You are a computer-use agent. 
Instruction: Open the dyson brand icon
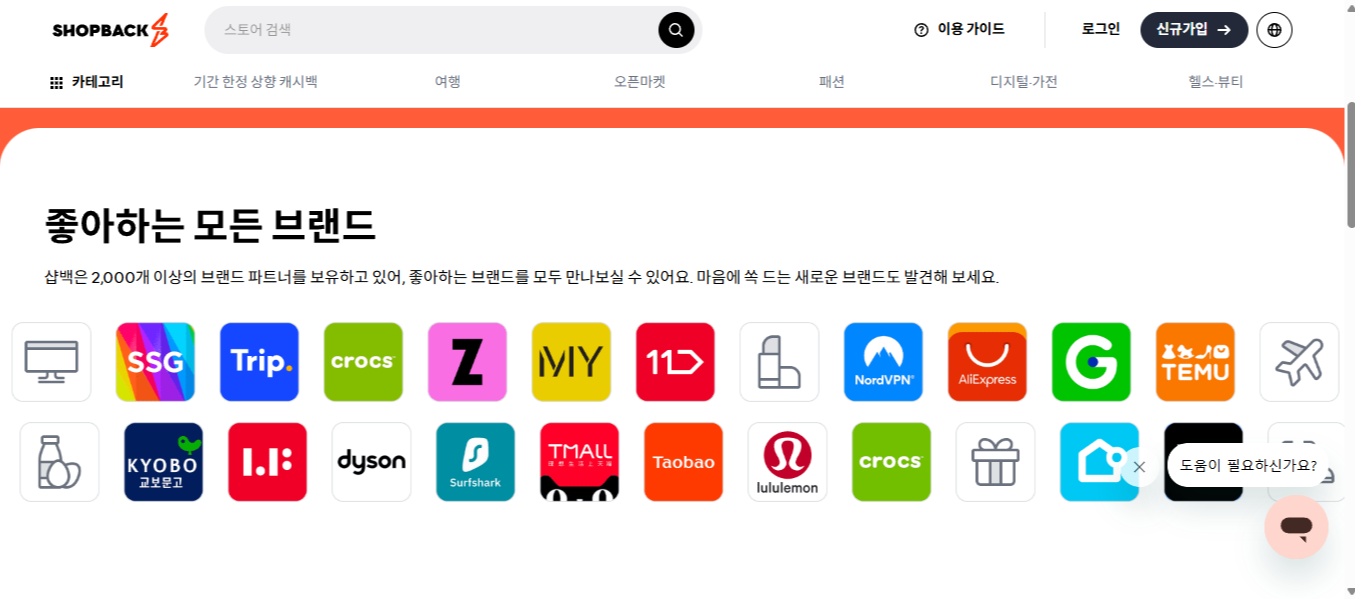(371, 462)
